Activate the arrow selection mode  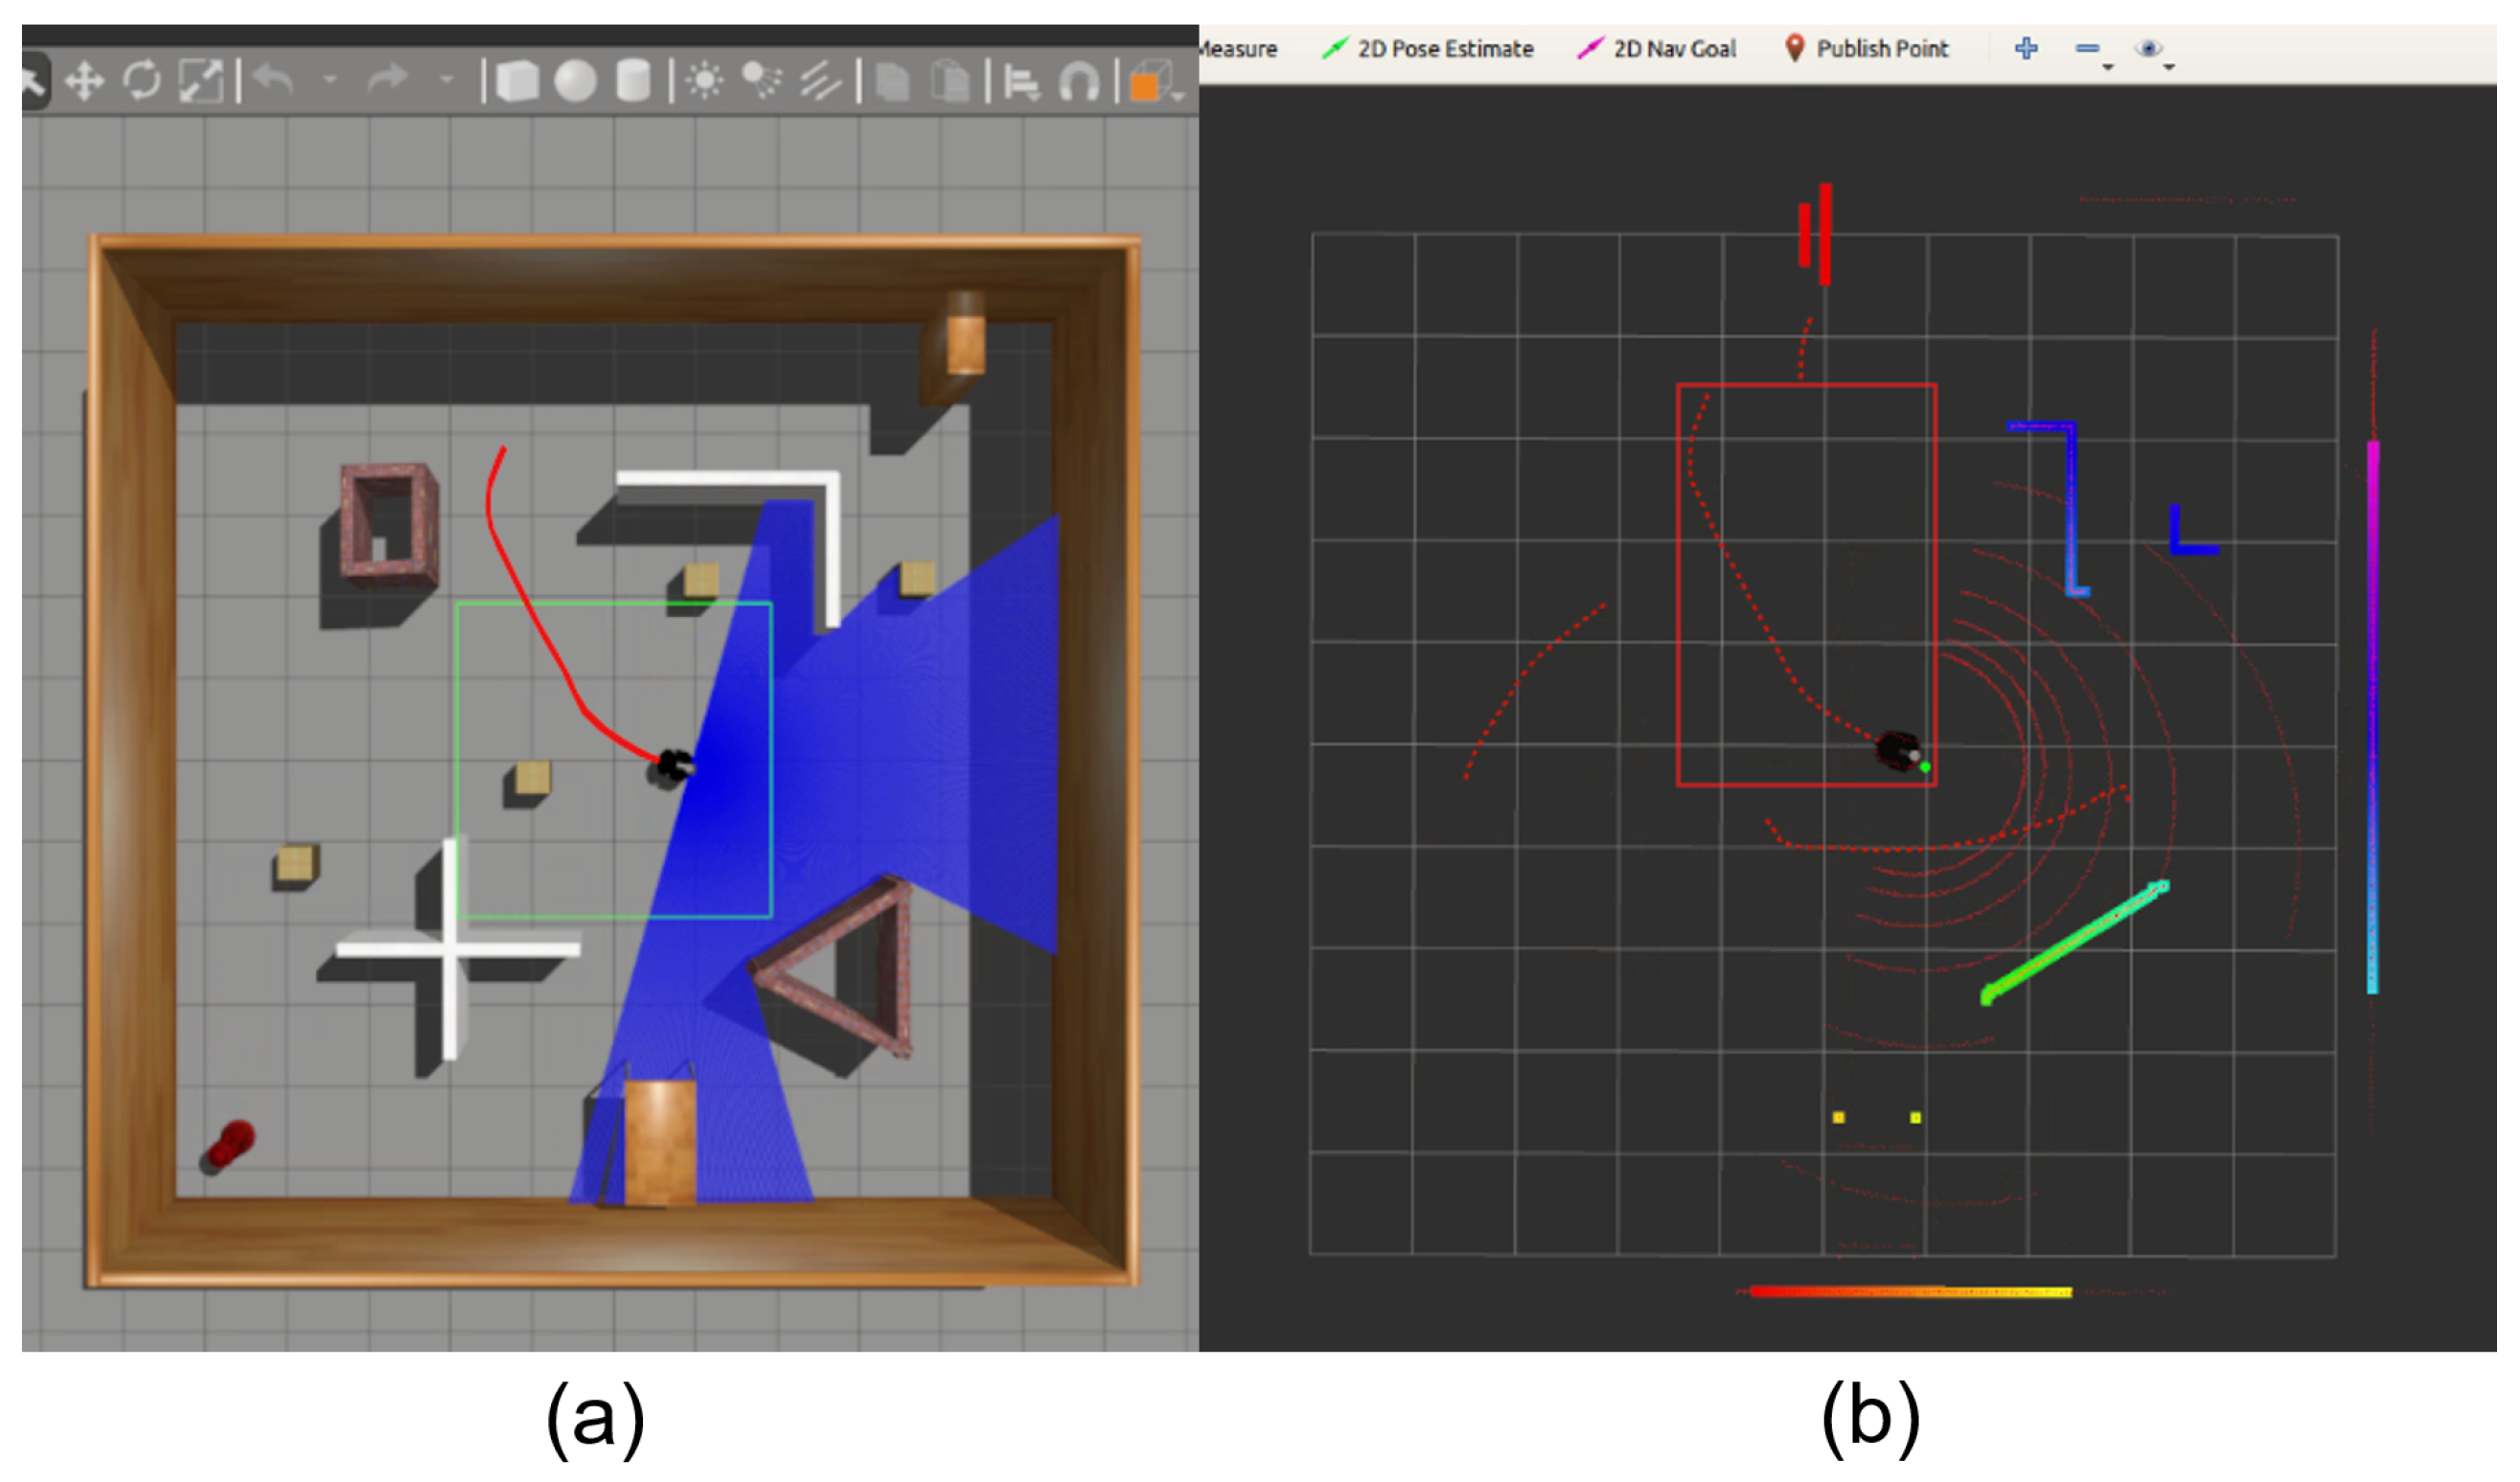(x=32, y=81)
